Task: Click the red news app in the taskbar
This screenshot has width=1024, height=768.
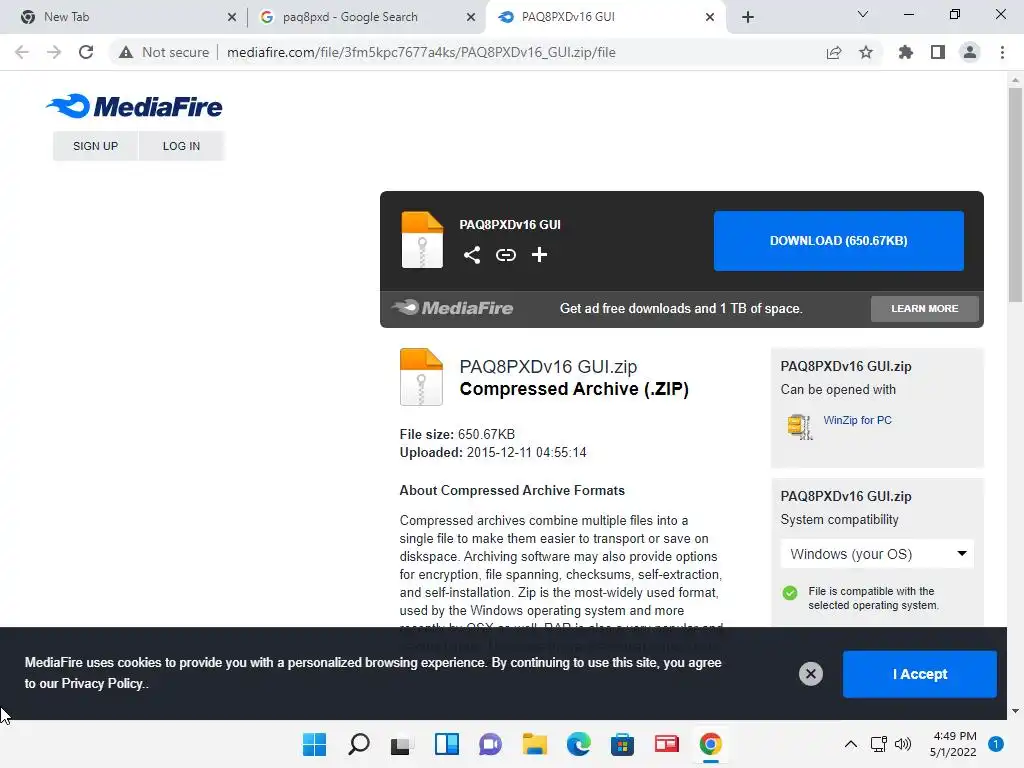Action: 666,744
